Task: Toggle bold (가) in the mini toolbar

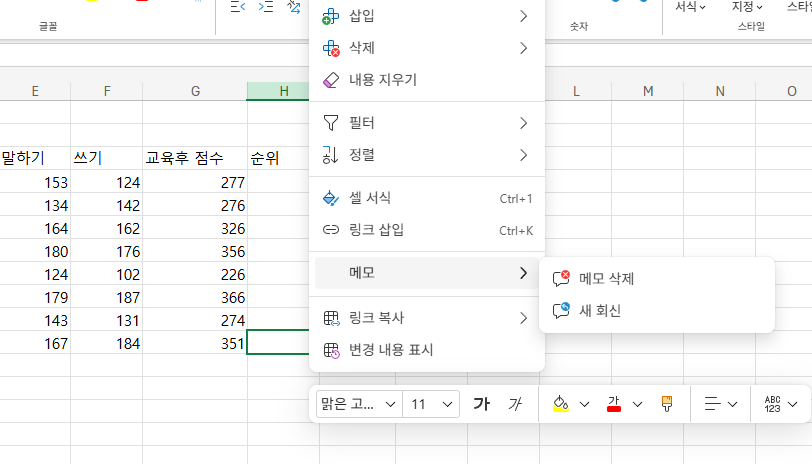Action: click(481, 404)
